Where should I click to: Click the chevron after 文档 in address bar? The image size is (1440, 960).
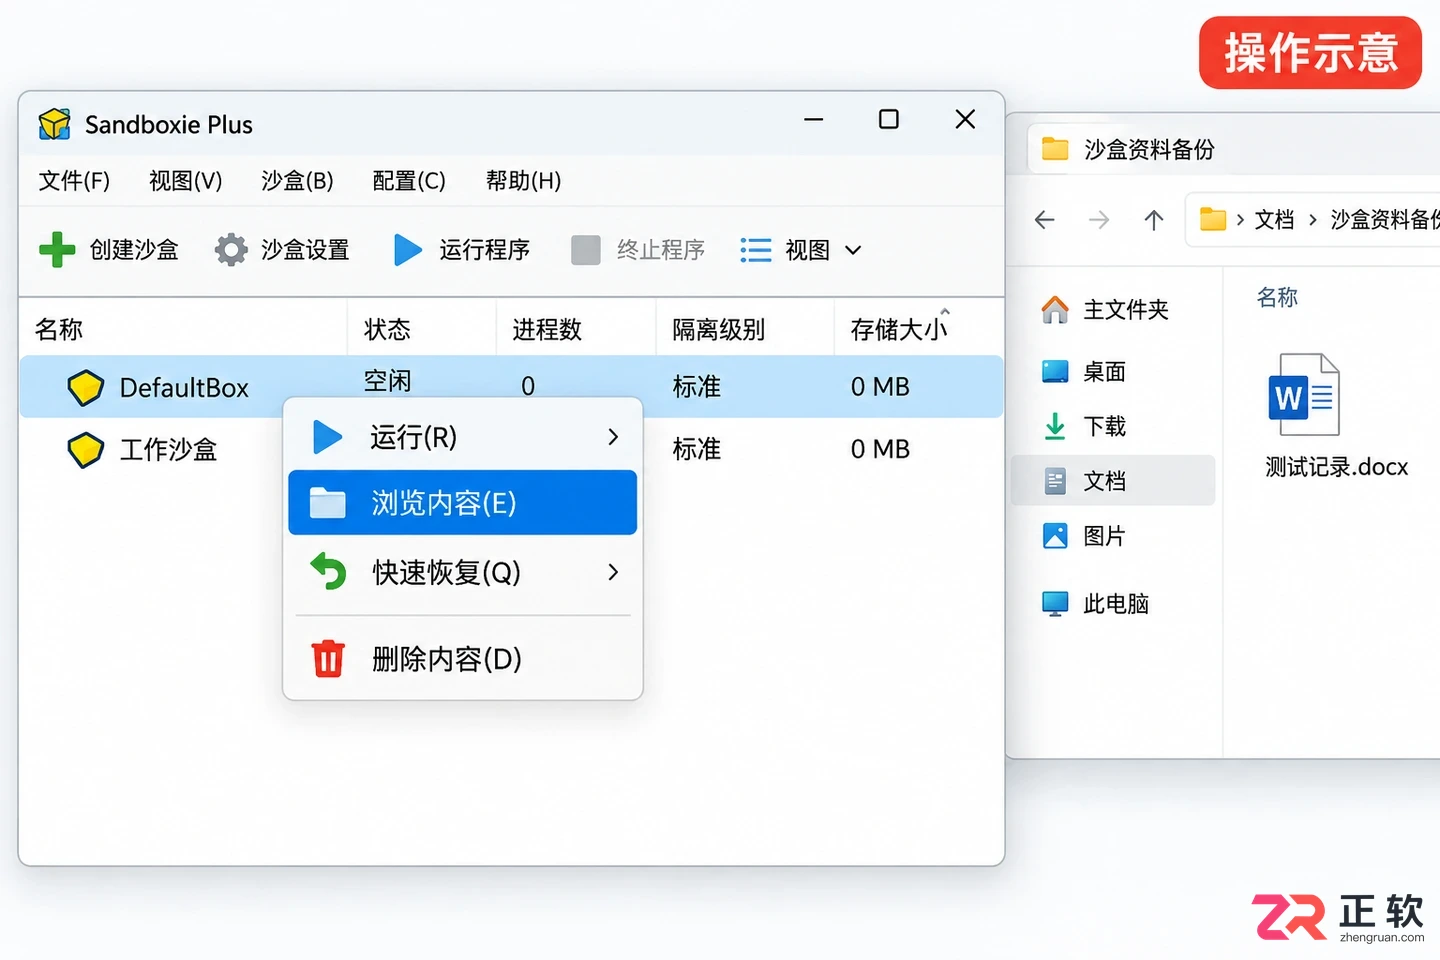point(1313,220)
